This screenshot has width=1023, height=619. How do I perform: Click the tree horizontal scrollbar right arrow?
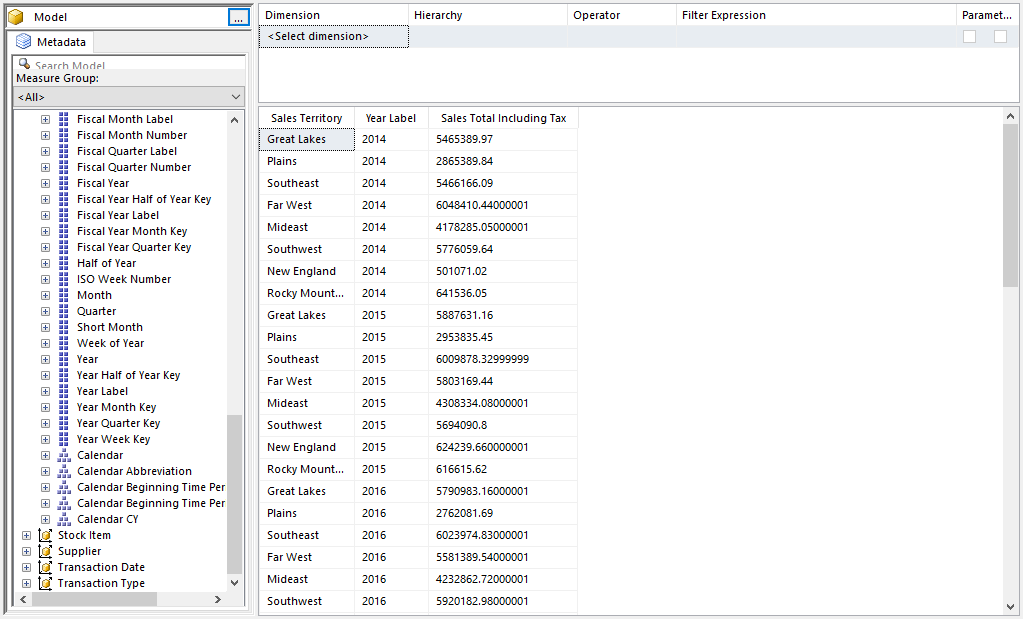tap(218, 599)
